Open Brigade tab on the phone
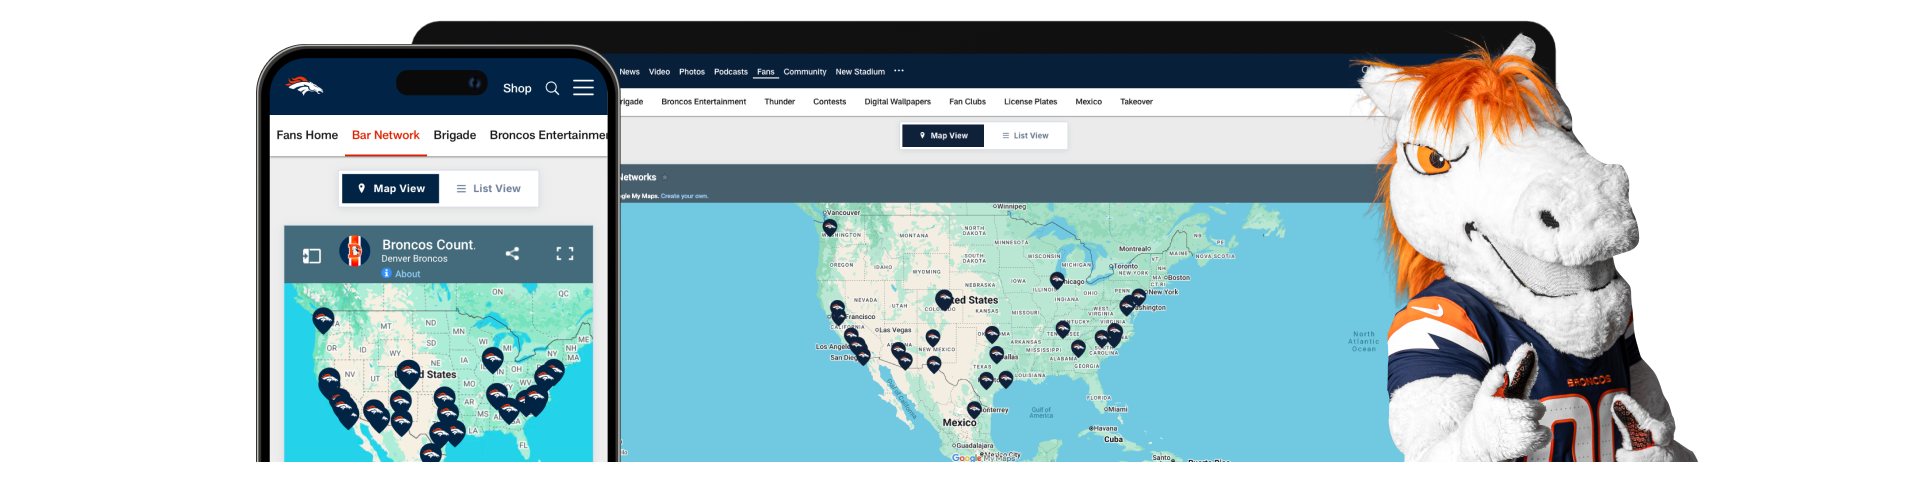The height and width of the screenshot is (498, 1920). pos(455,135)
